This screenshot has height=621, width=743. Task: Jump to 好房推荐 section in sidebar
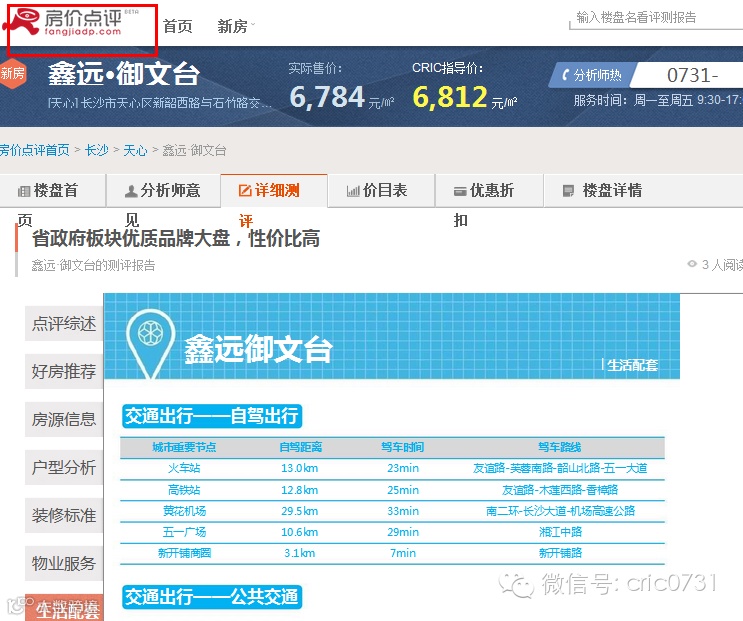click(x=64, y=371)
